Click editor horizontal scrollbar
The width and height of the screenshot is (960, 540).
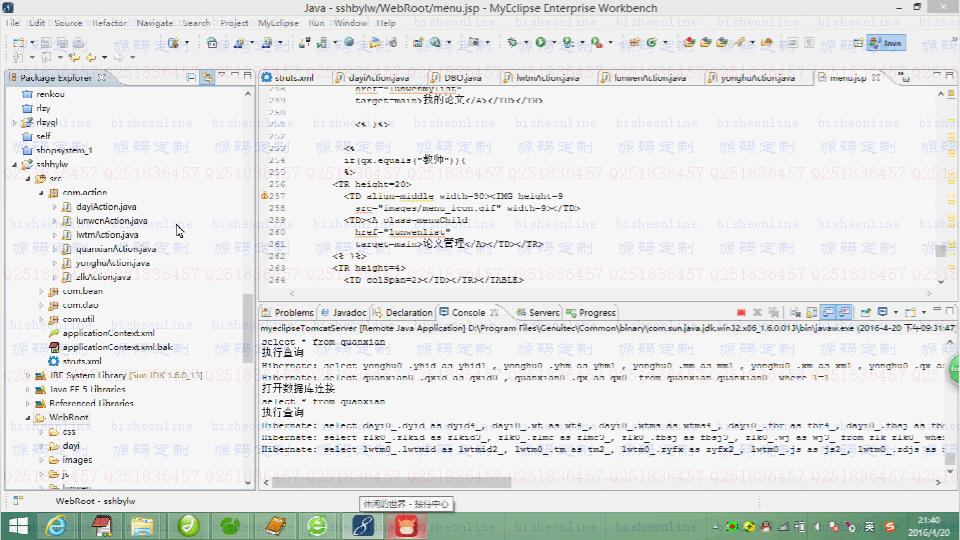pos(609,293)
